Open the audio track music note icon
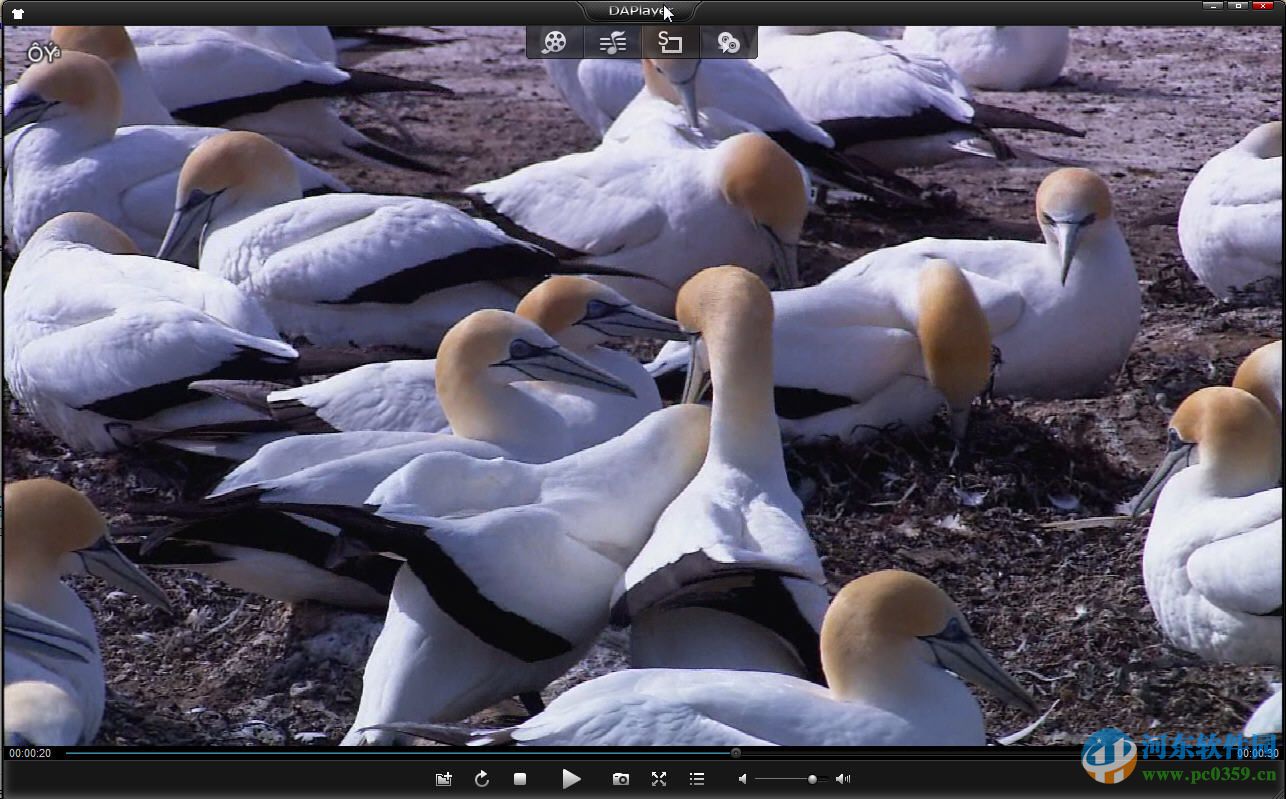This screenshot has width=1286, height=799. pyautogui.click(x=613, y=42)
